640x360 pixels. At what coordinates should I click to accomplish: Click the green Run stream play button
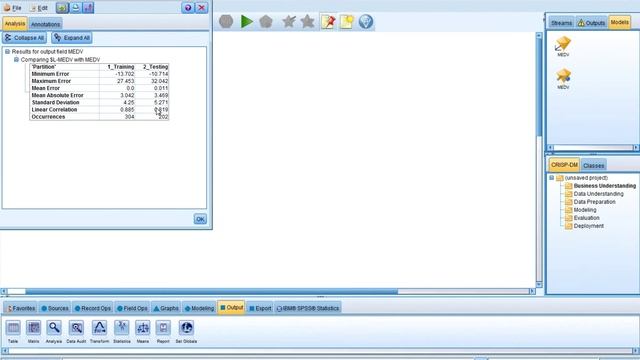247,22
